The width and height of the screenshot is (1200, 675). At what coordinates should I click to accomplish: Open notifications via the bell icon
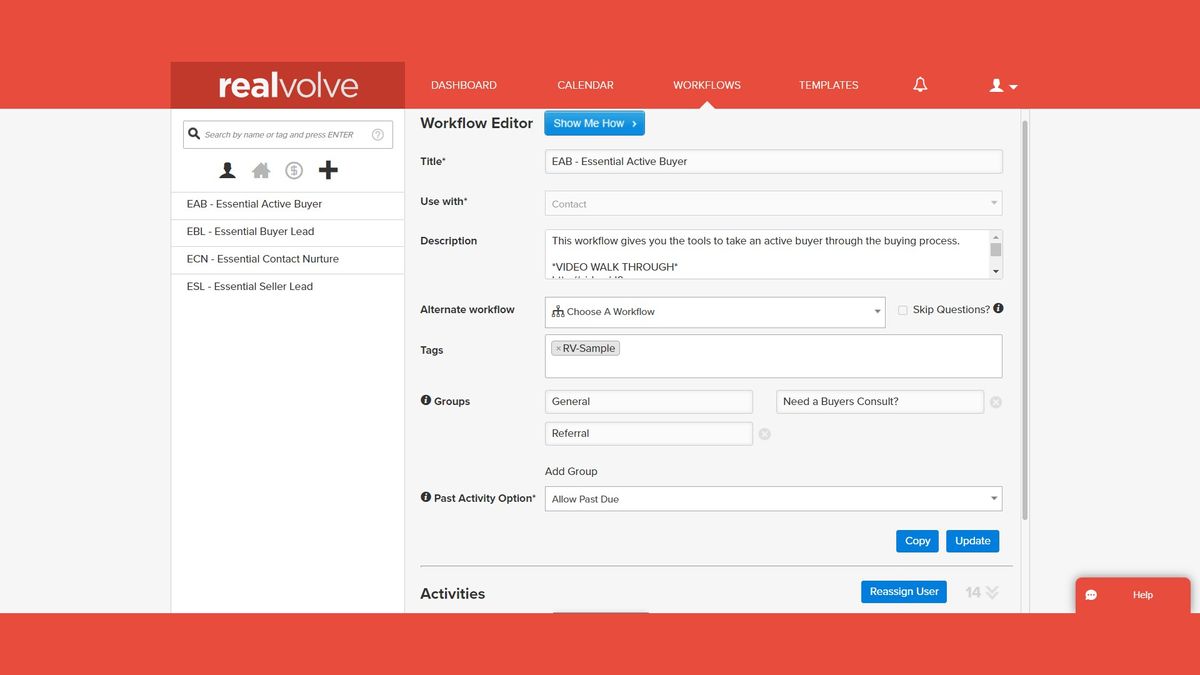920,84
